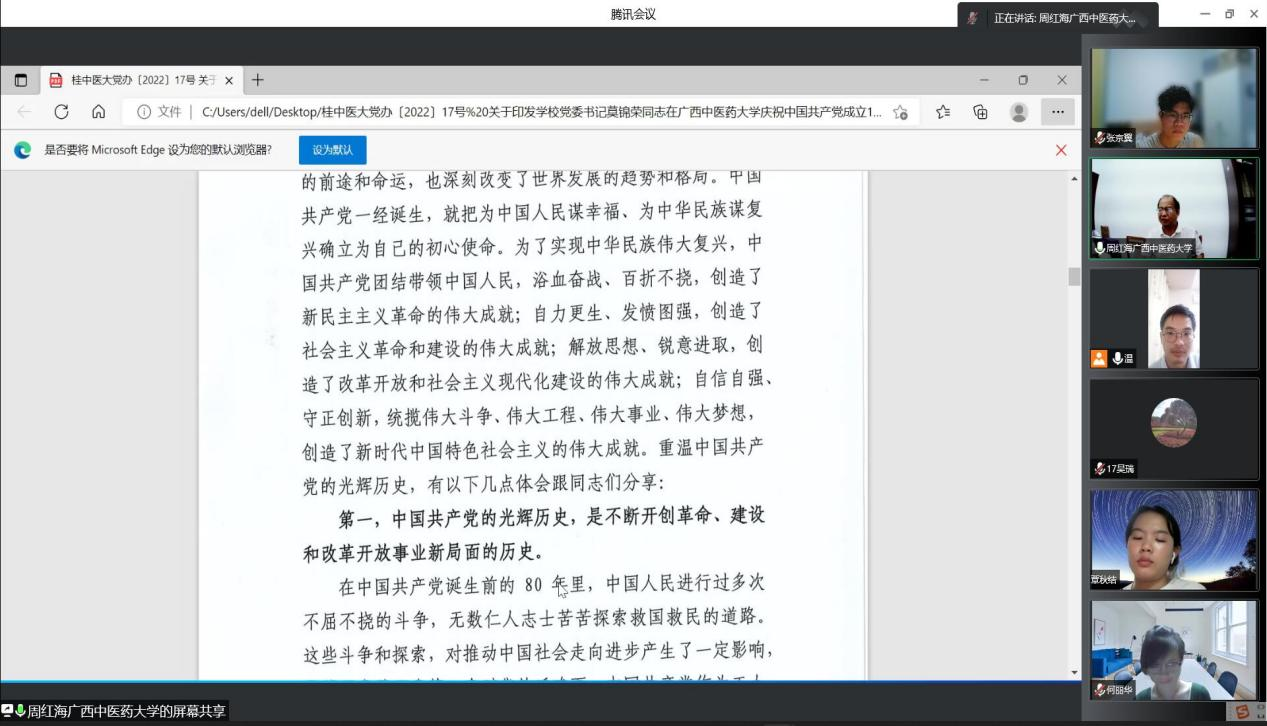This screenshot has height=726, width=1267.
Task: Dismiss the default browser prompt bar
Action: click(1061, 150)
